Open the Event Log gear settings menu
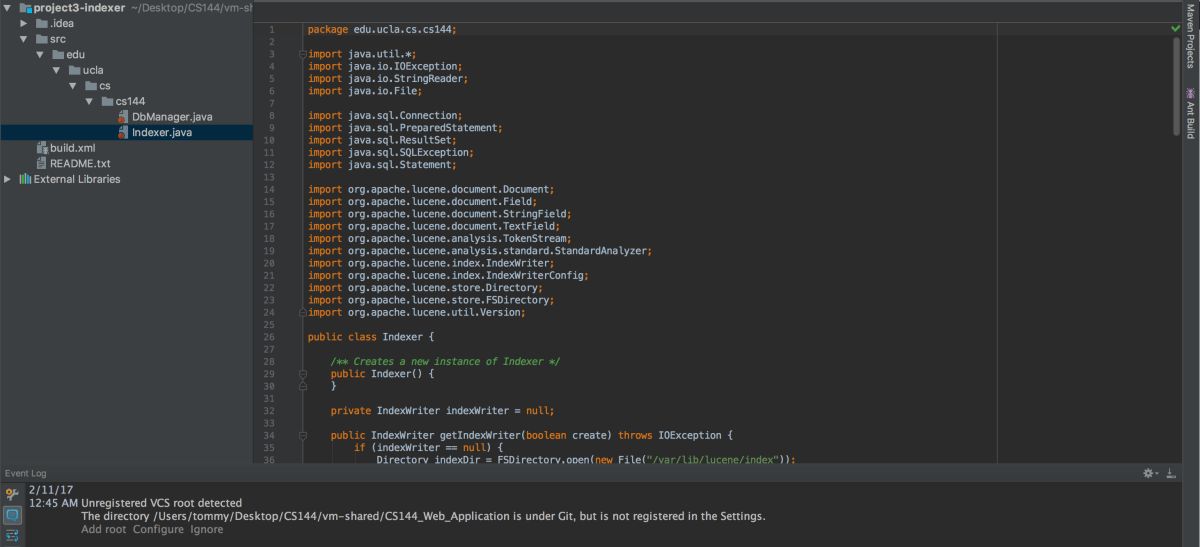 1150,473
